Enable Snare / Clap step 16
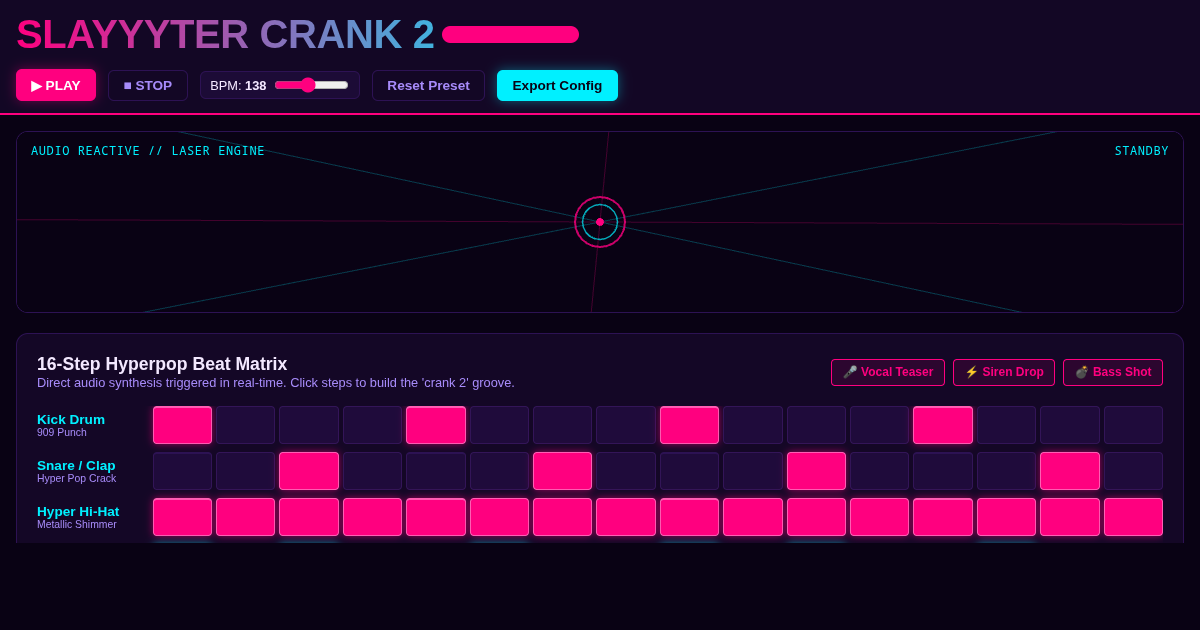The image size is (1200, 630). 1133,471
